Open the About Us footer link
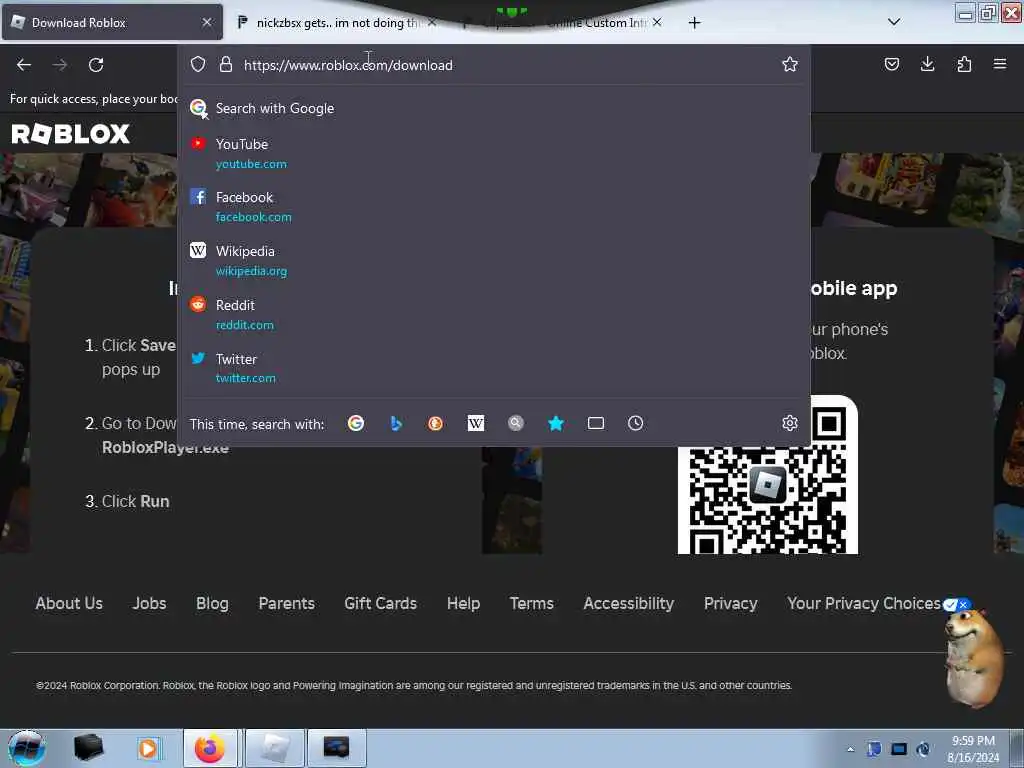This screenshot has height=768, width=1024. [x=69, y=603]
